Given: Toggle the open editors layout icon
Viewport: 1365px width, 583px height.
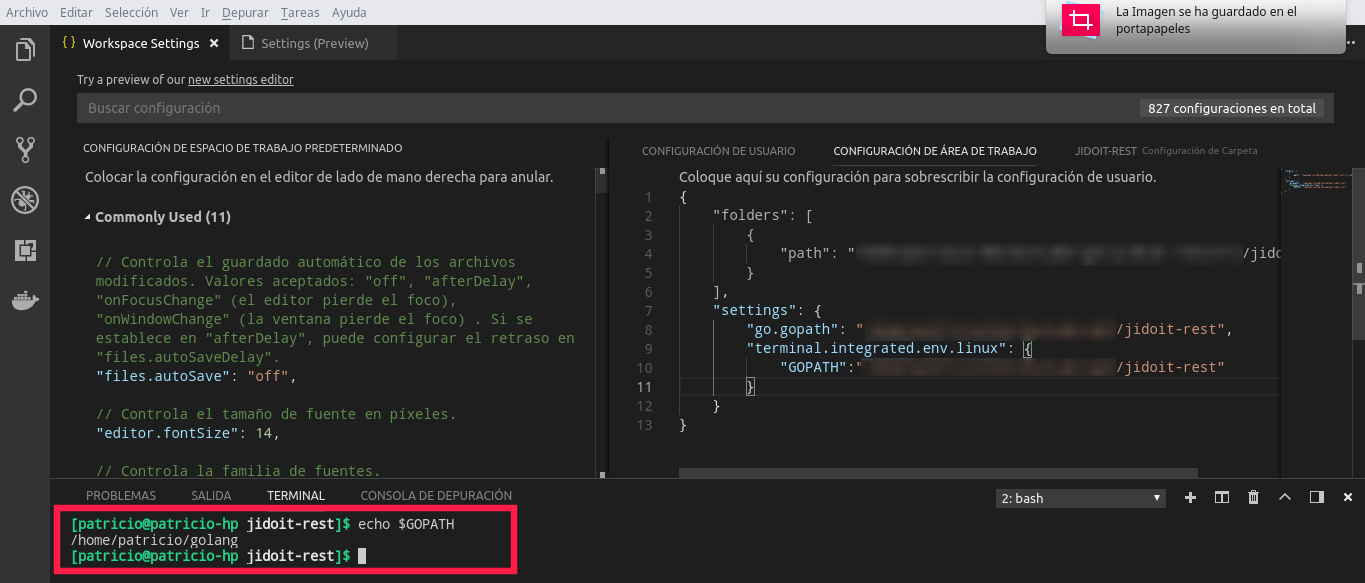Looking at the screenshot, I should click(1315, 496).
